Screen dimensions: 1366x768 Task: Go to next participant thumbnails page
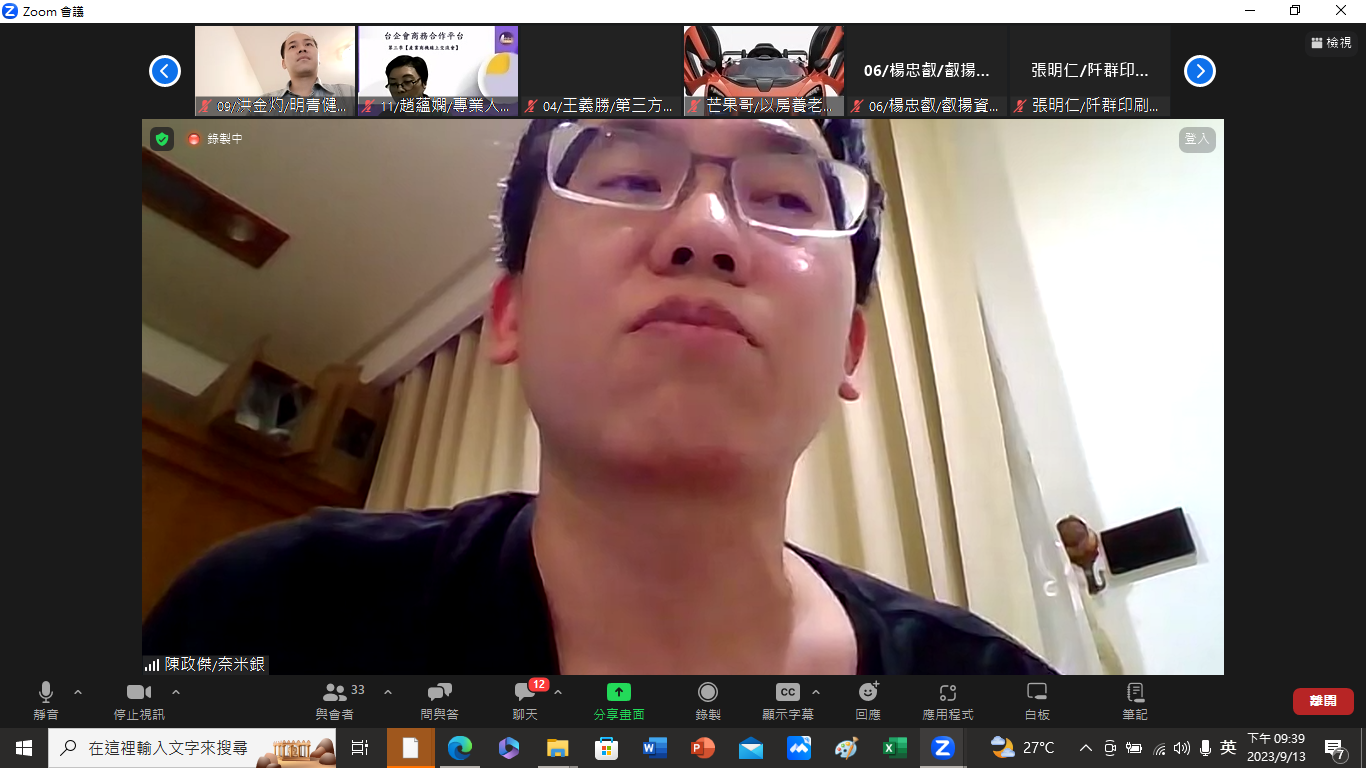point(1200,71)
